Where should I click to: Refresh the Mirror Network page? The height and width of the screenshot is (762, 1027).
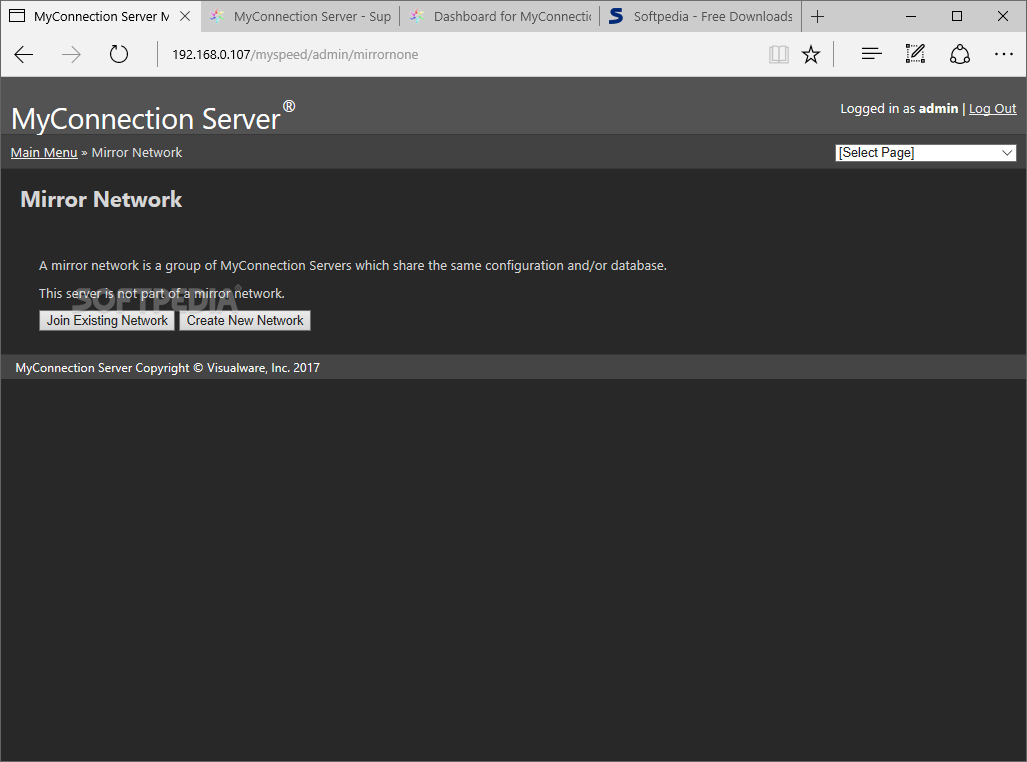click(119, 54)
